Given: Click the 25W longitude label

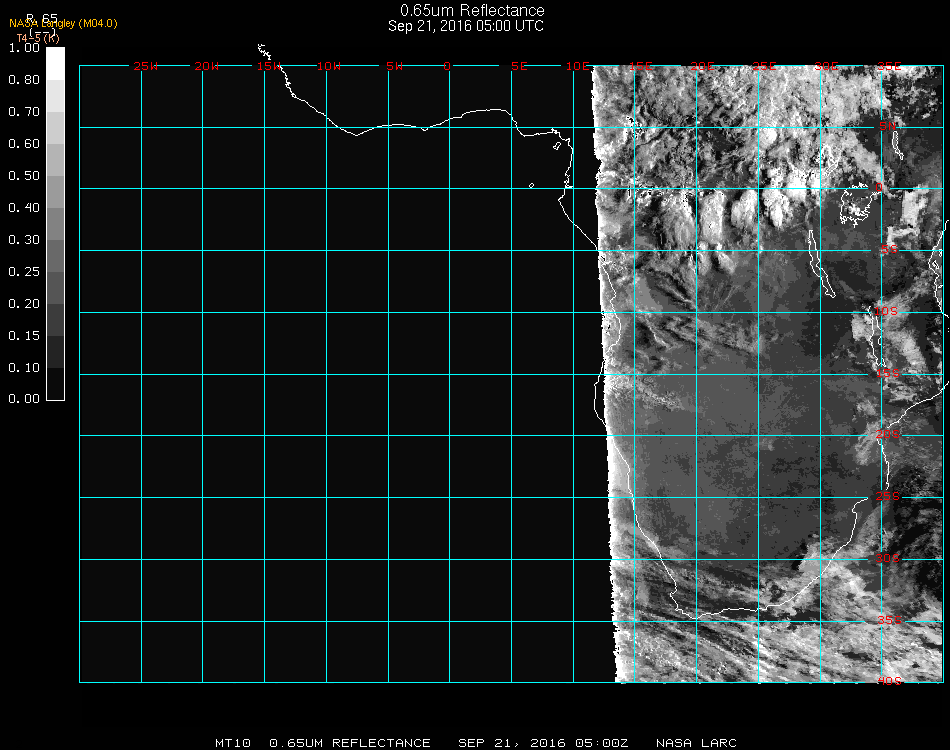Looking at the screenshot, I should click(x=146, y=67).
